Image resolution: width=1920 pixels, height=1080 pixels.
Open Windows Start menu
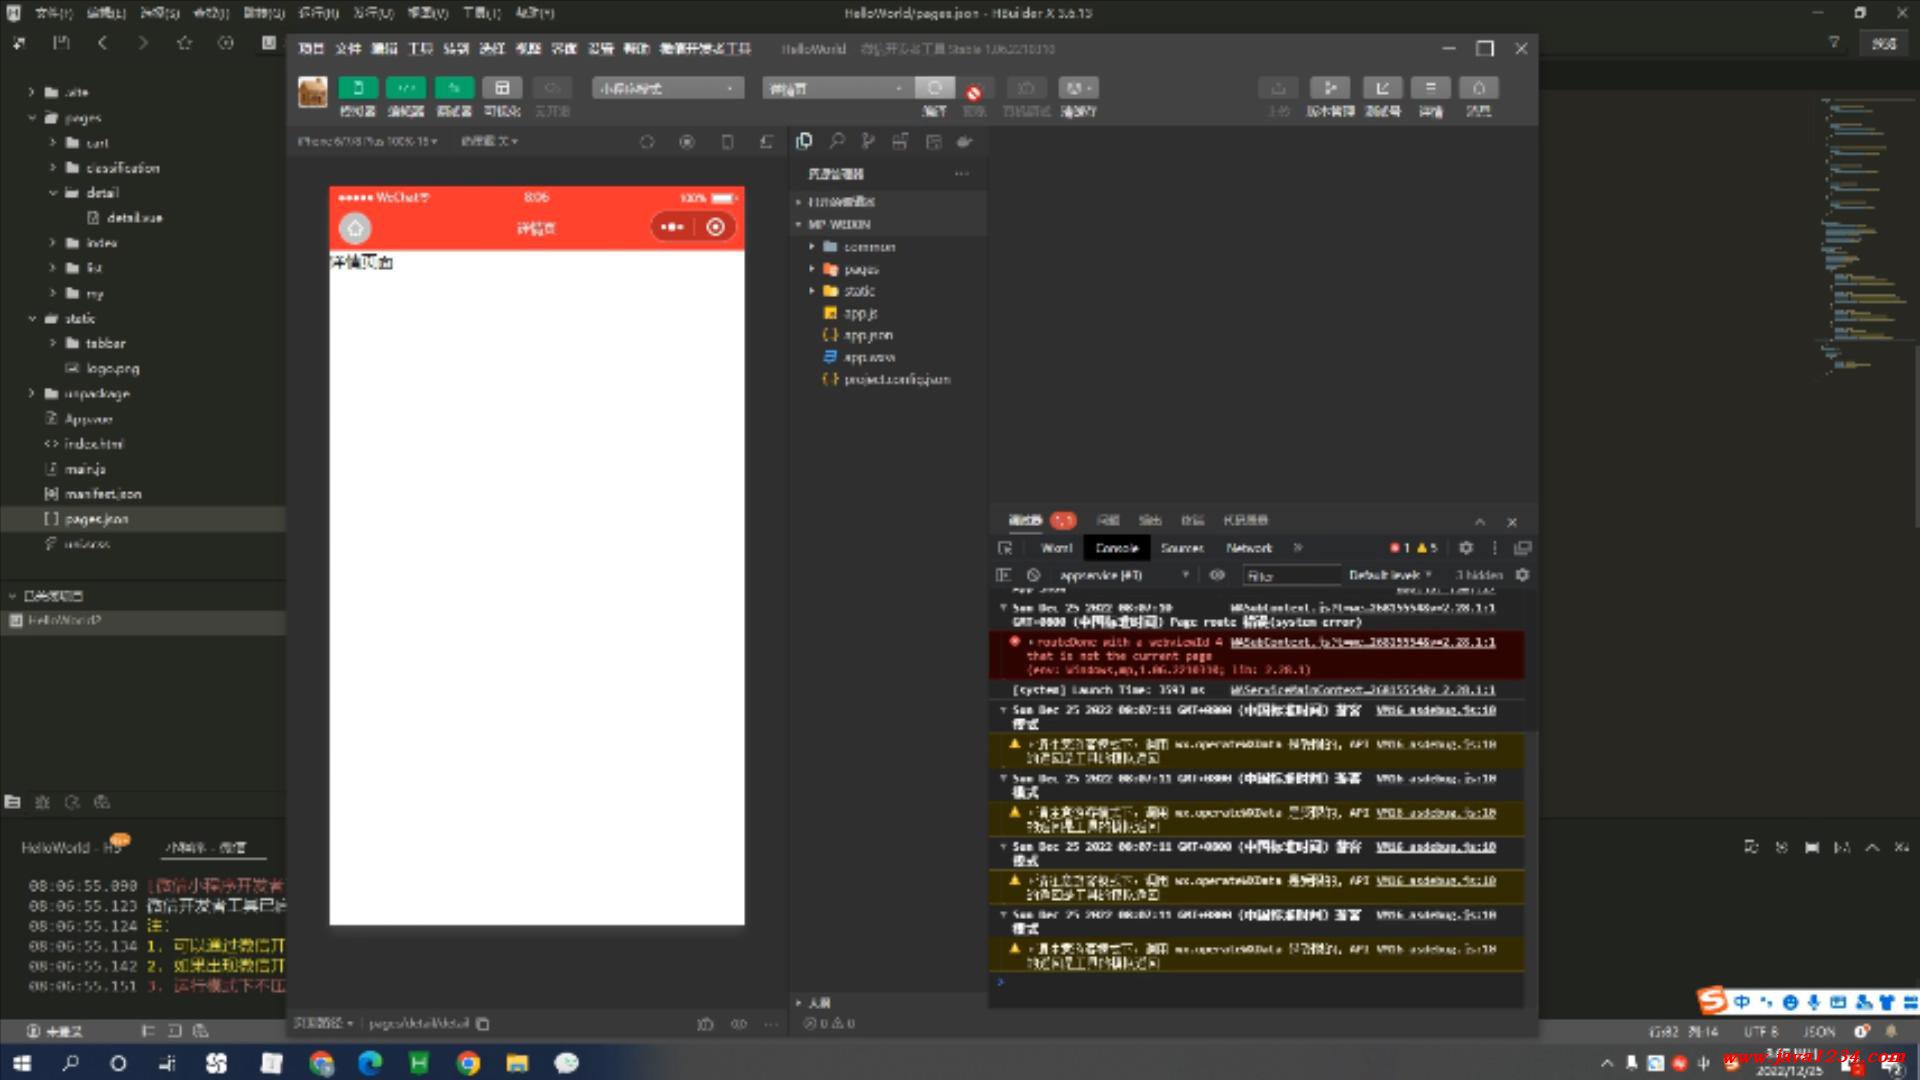pyautogui.click(x=21, y=1063)
